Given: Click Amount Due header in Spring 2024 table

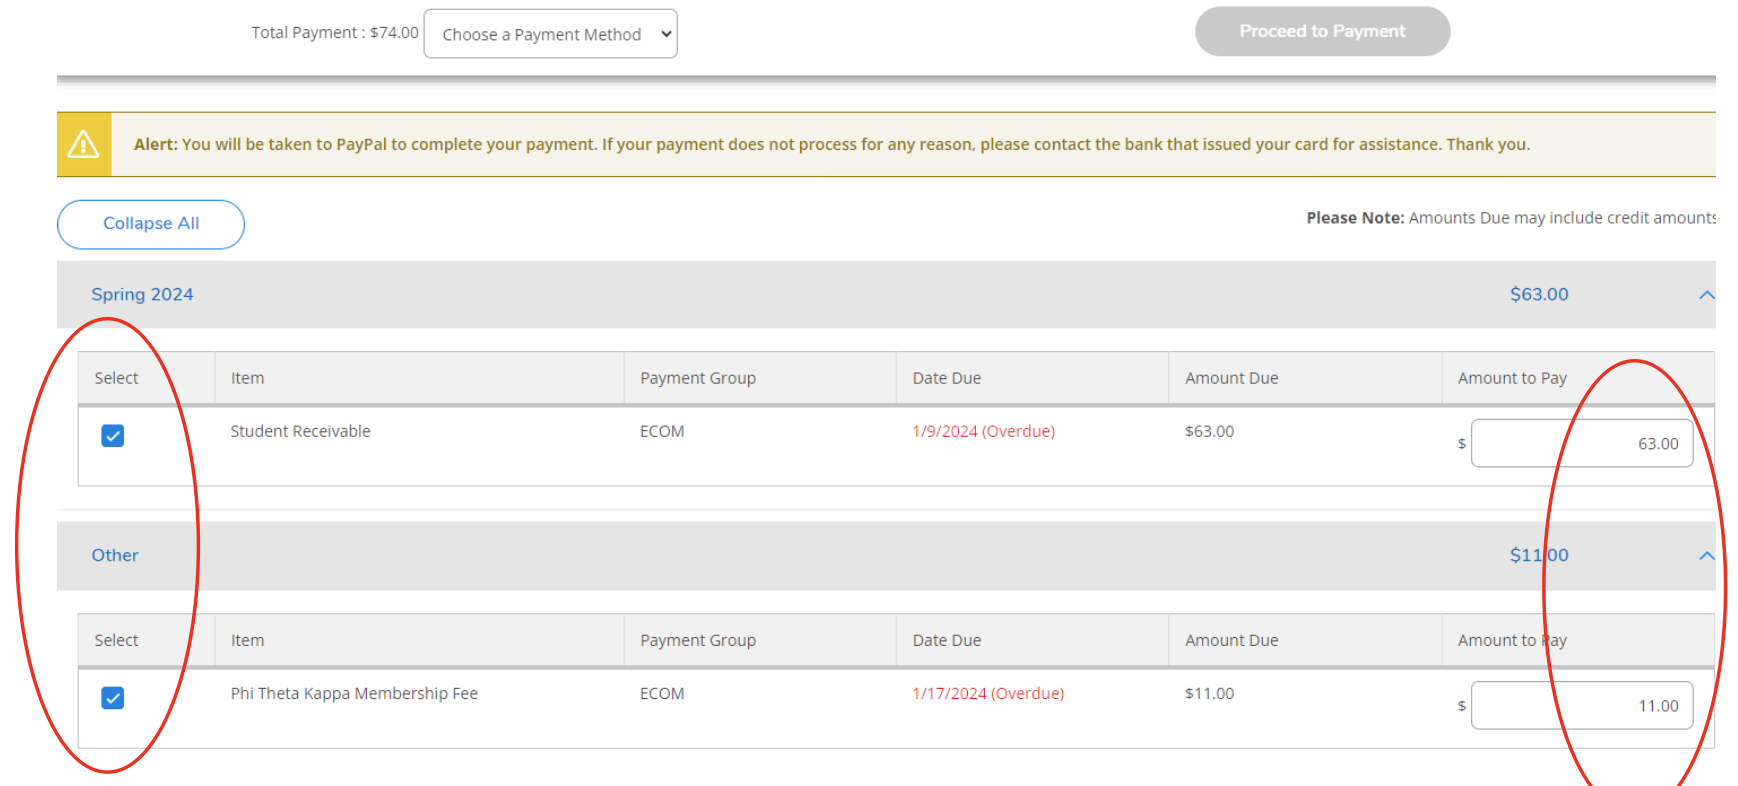Looking at the screenshot, I should pos(1231,378).
